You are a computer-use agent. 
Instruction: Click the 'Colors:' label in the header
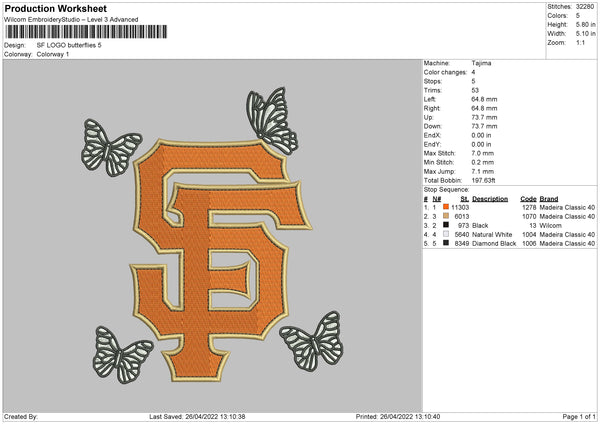557,16
